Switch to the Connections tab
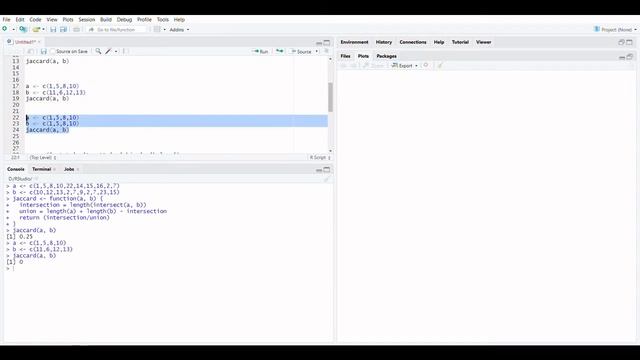 click(x=413, y=42)
